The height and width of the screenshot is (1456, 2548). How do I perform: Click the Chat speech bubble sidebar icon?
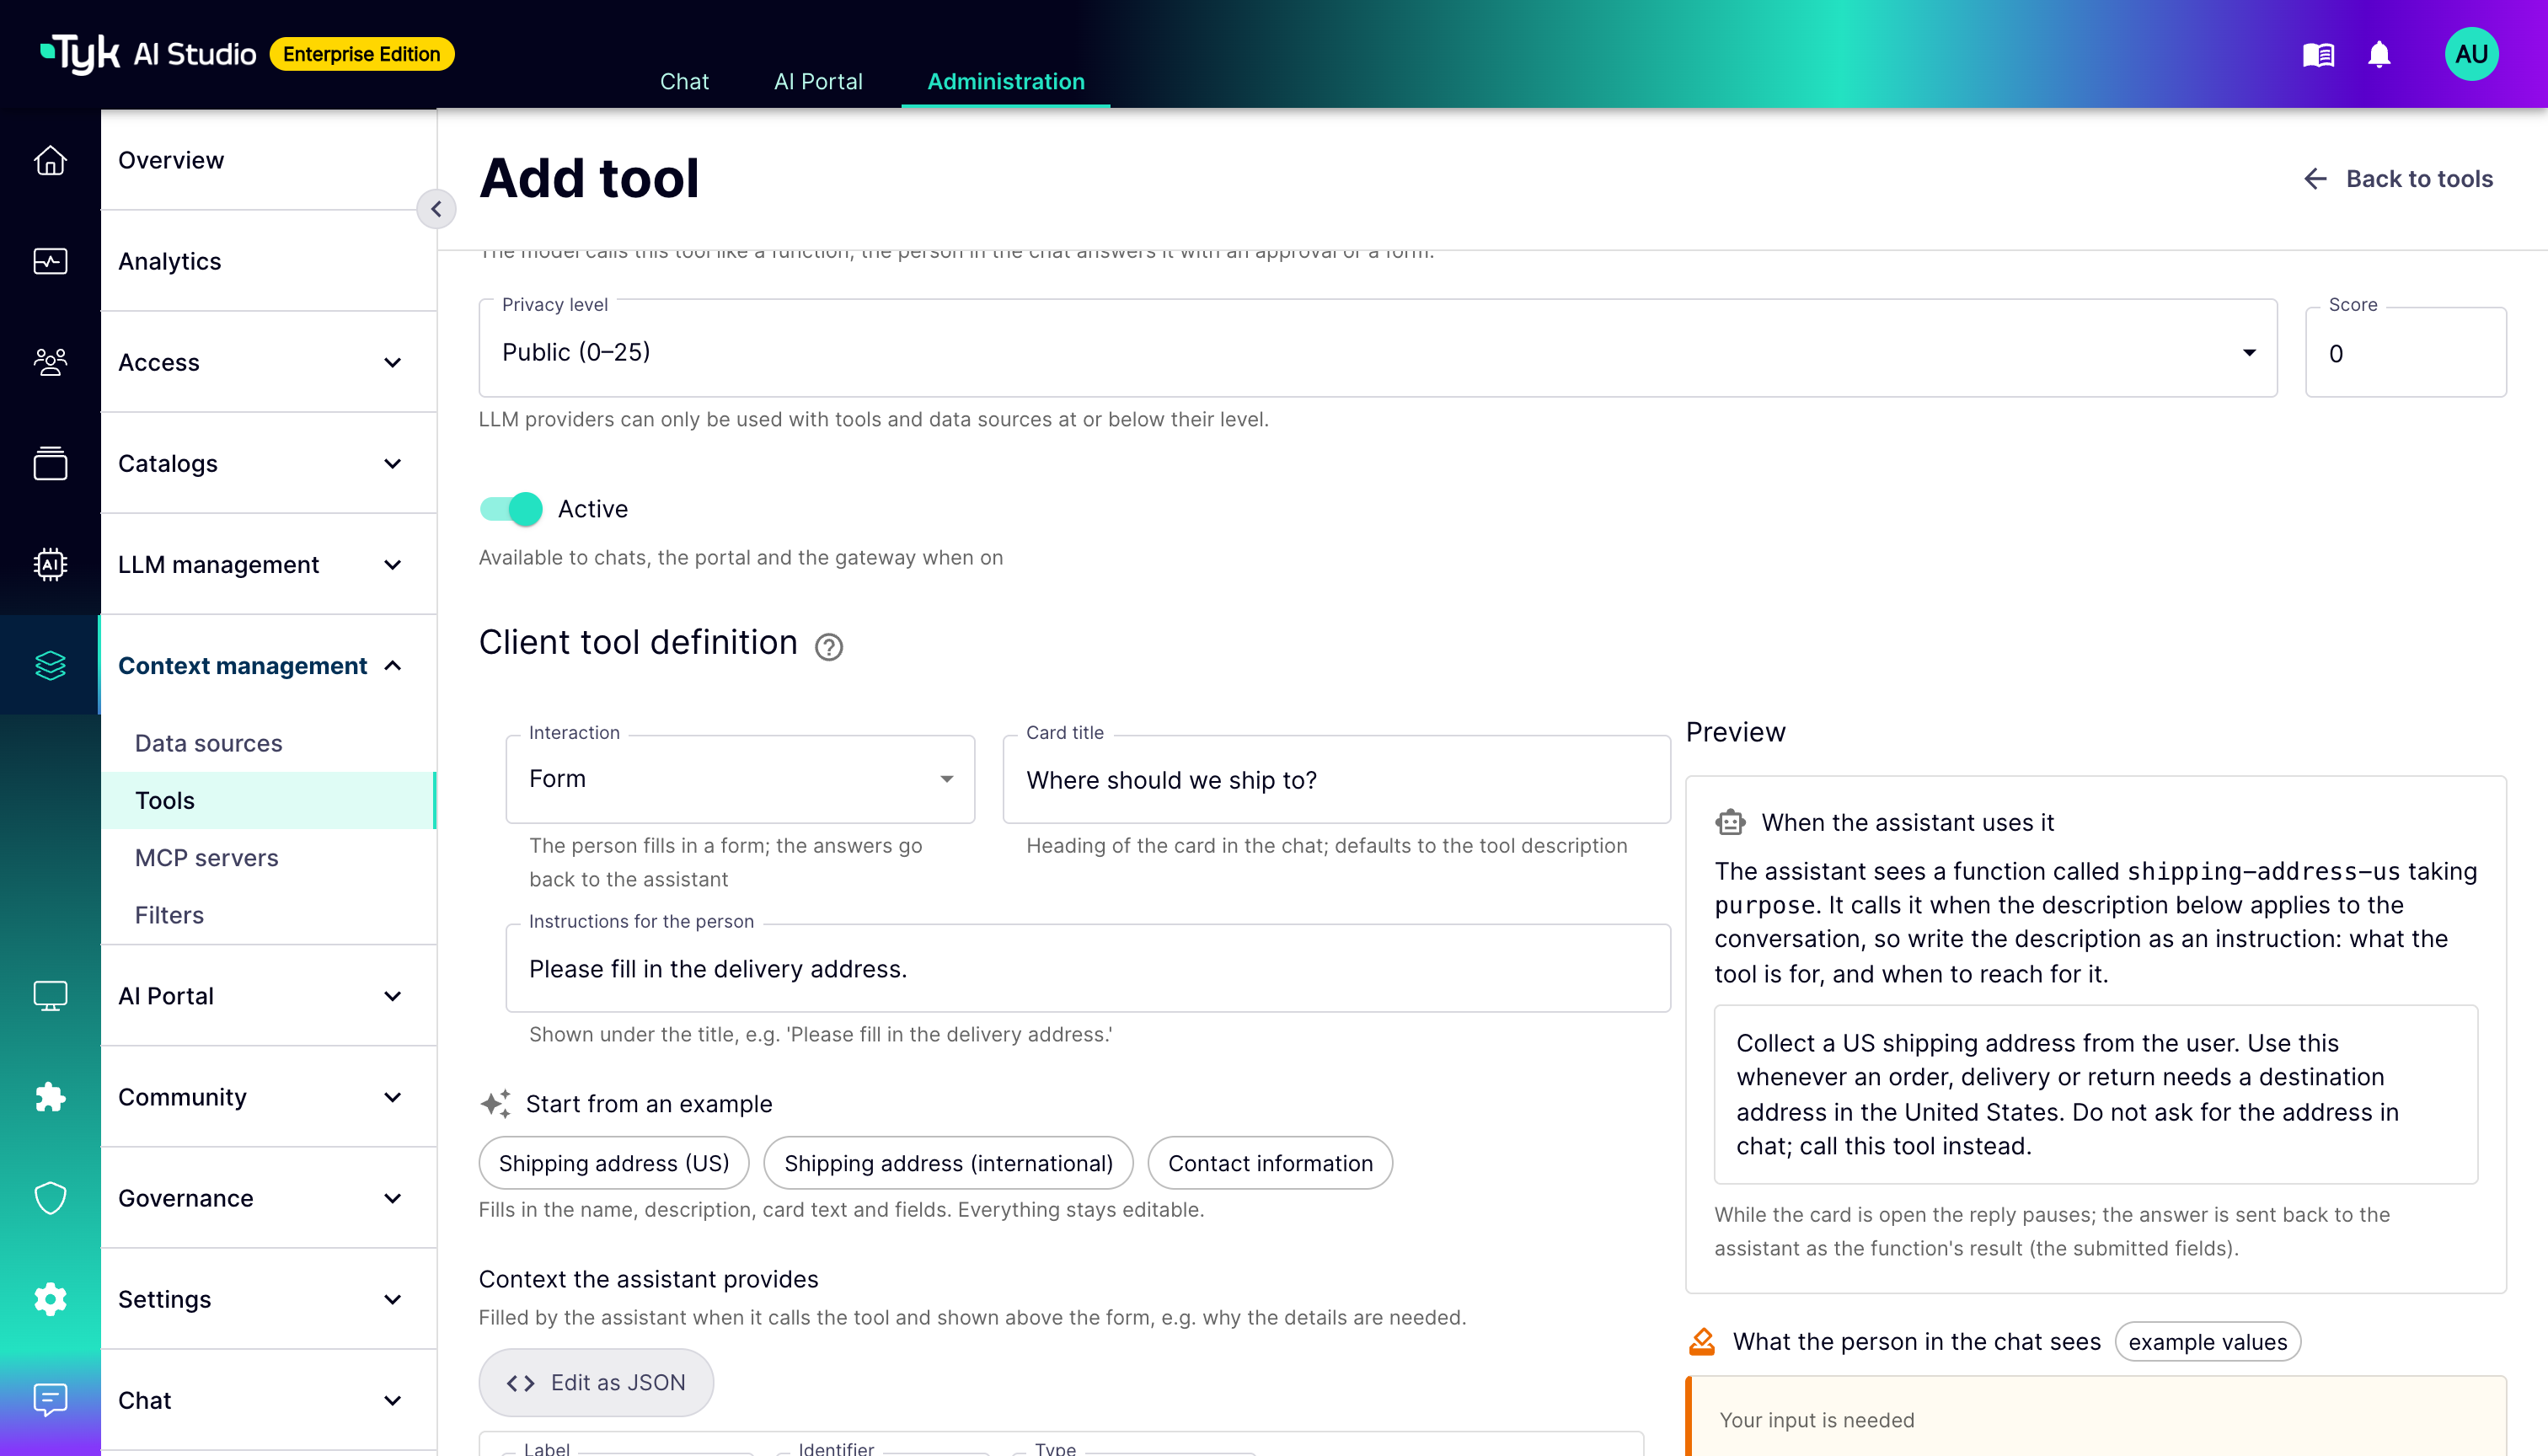tap(50, 1400)
